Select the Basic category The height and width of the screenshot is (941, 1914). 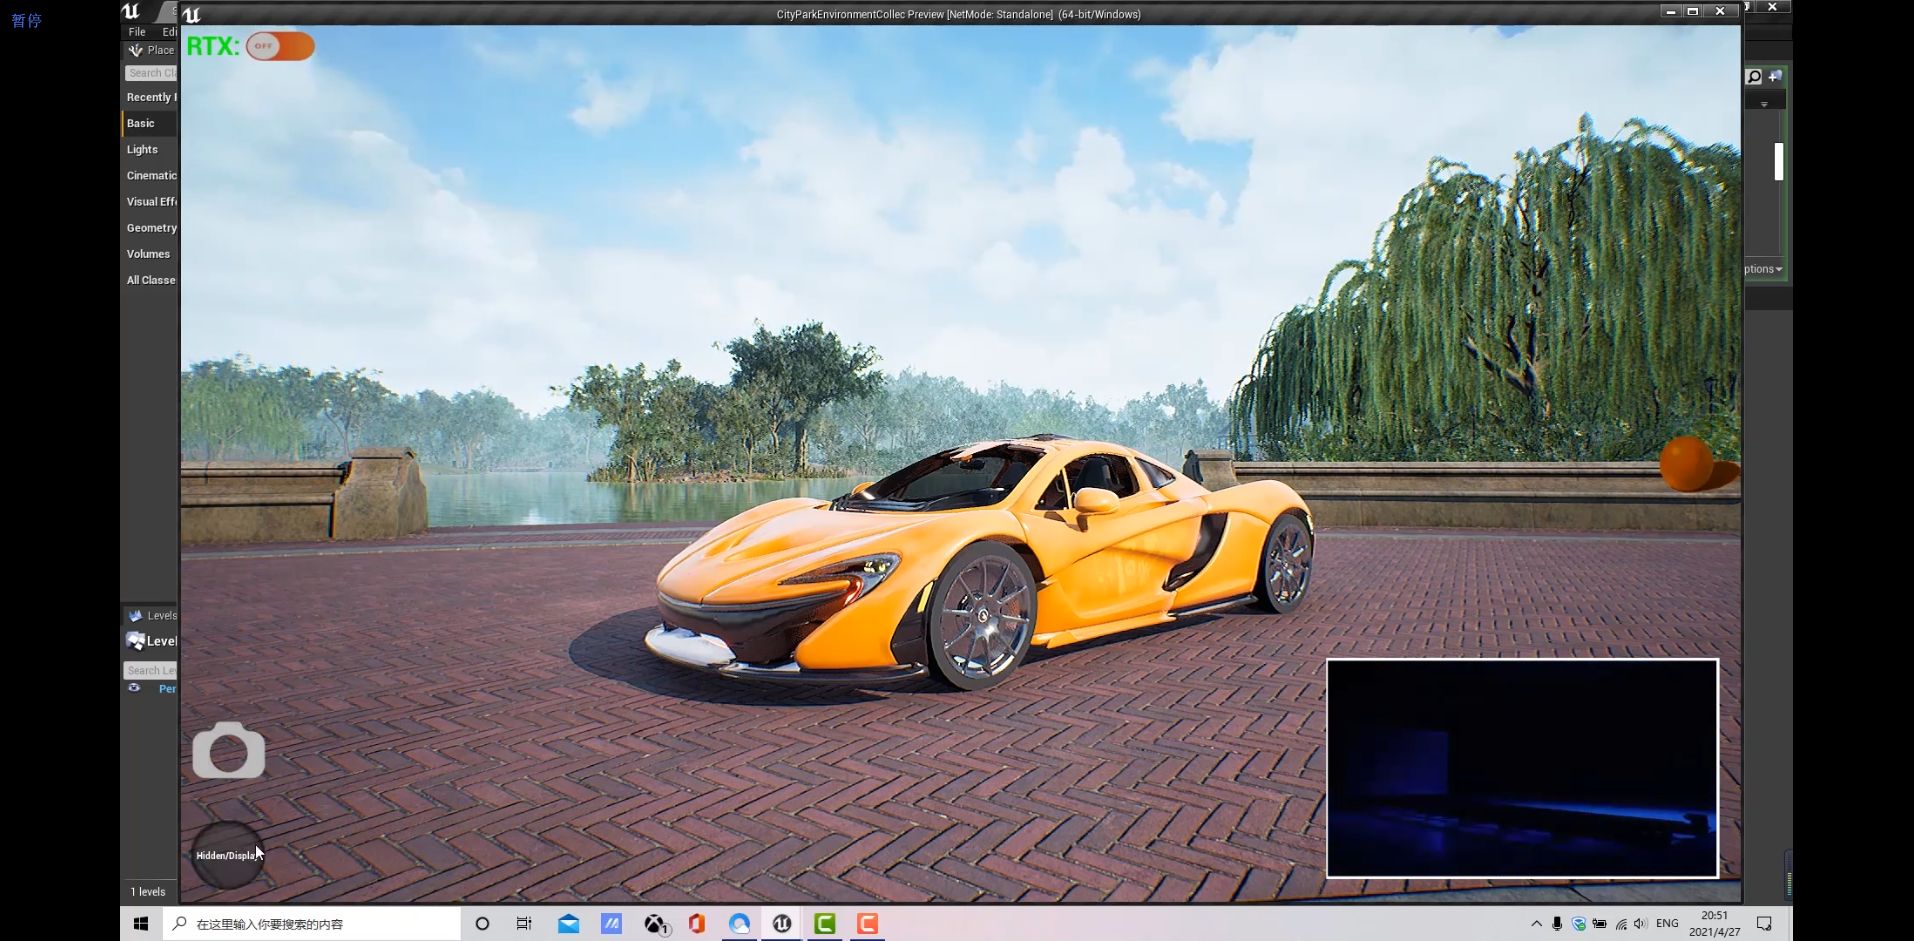[x=150, y=123]
